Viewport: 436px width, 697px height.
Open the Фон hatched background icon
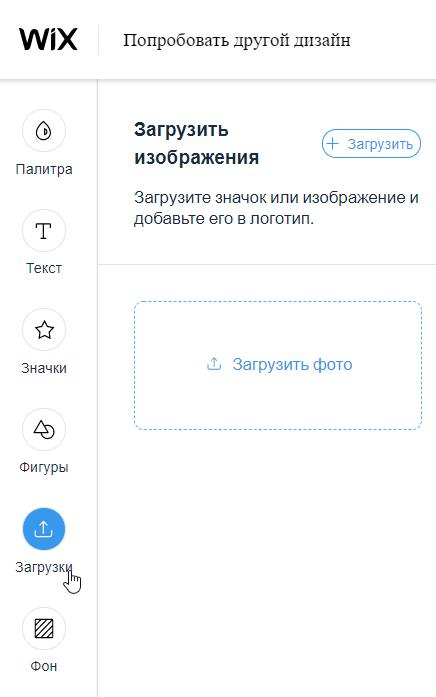coord(44,629)
